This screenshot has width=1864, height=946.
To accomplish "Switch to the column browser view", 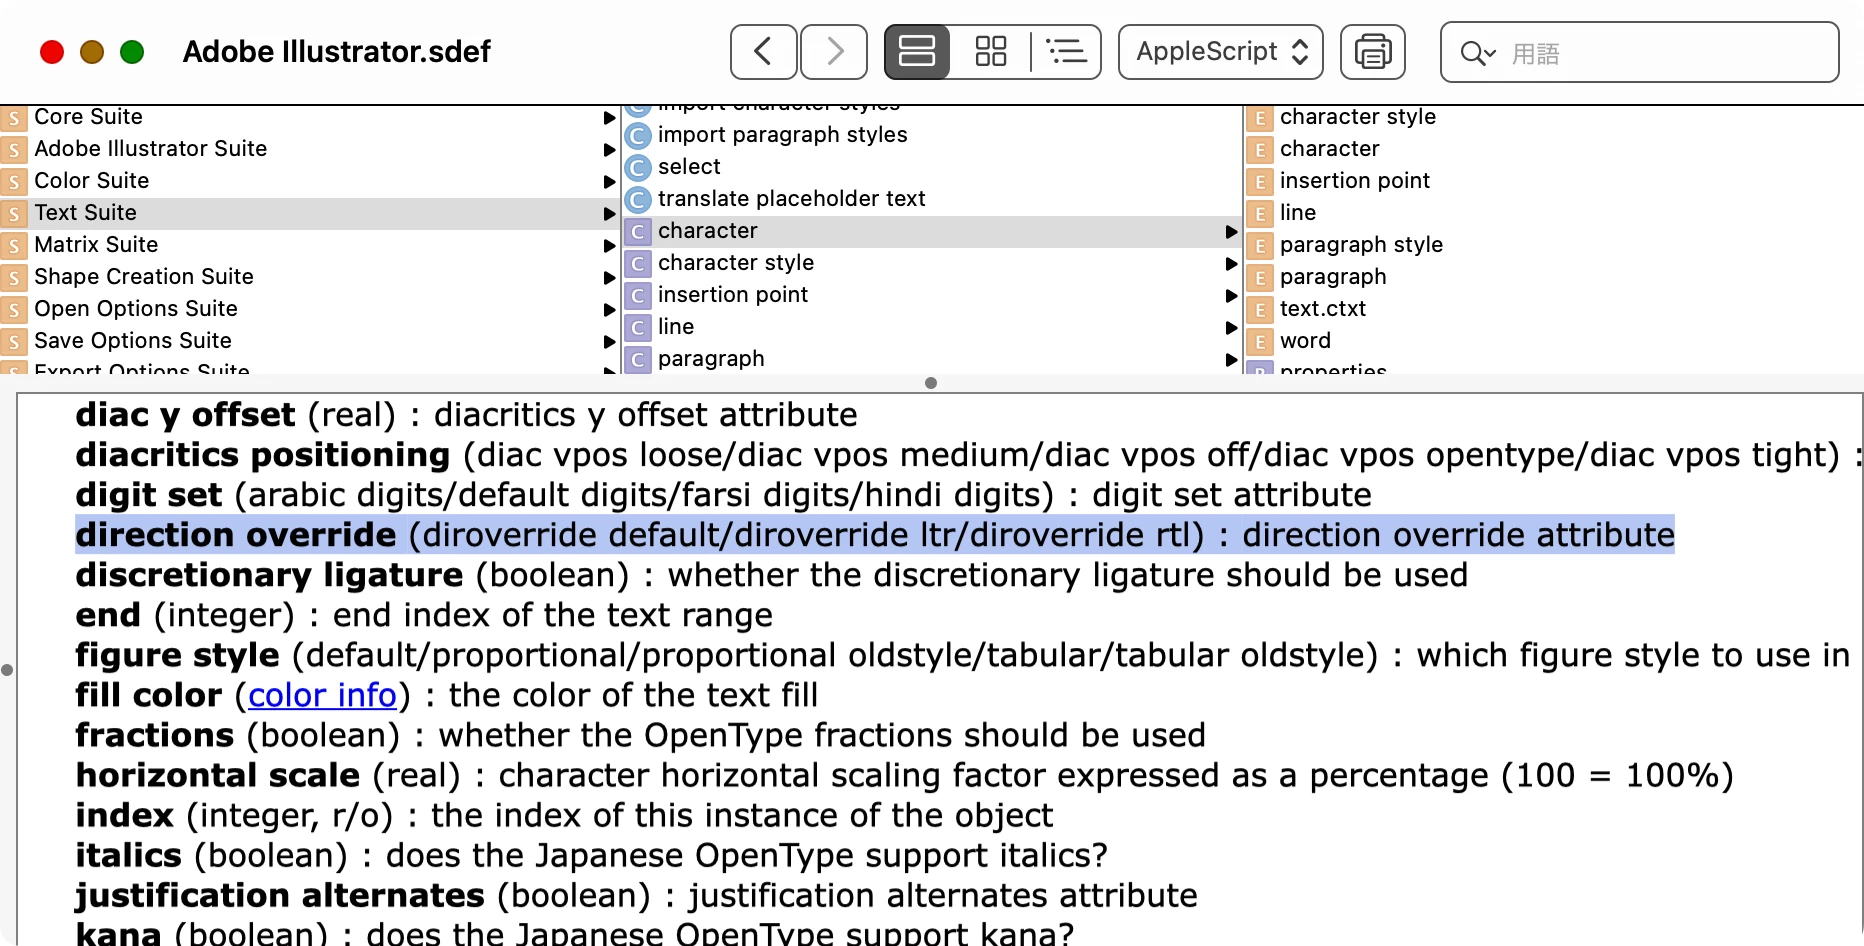I will tap(917, 51).
